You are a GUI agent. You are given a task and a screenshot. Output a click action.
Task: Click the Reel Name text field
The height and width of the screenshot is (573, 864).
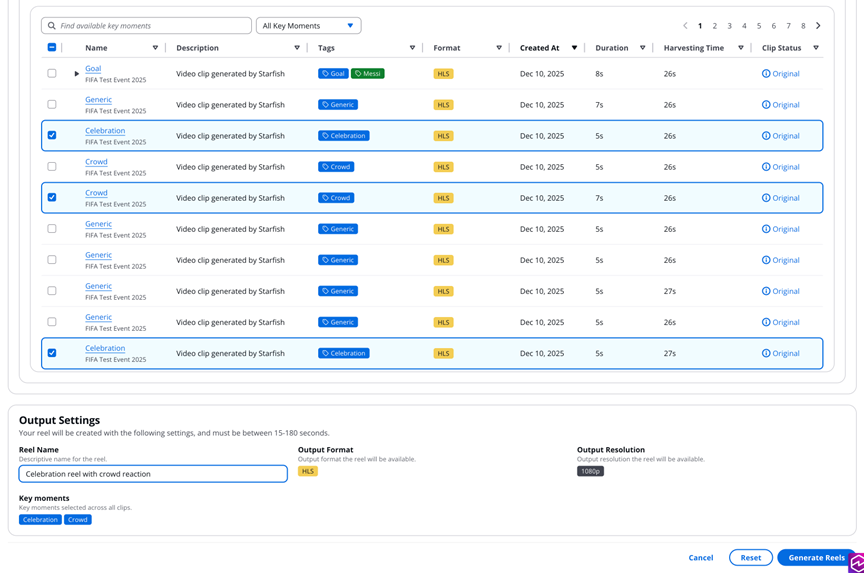click(x=153, y=474)
